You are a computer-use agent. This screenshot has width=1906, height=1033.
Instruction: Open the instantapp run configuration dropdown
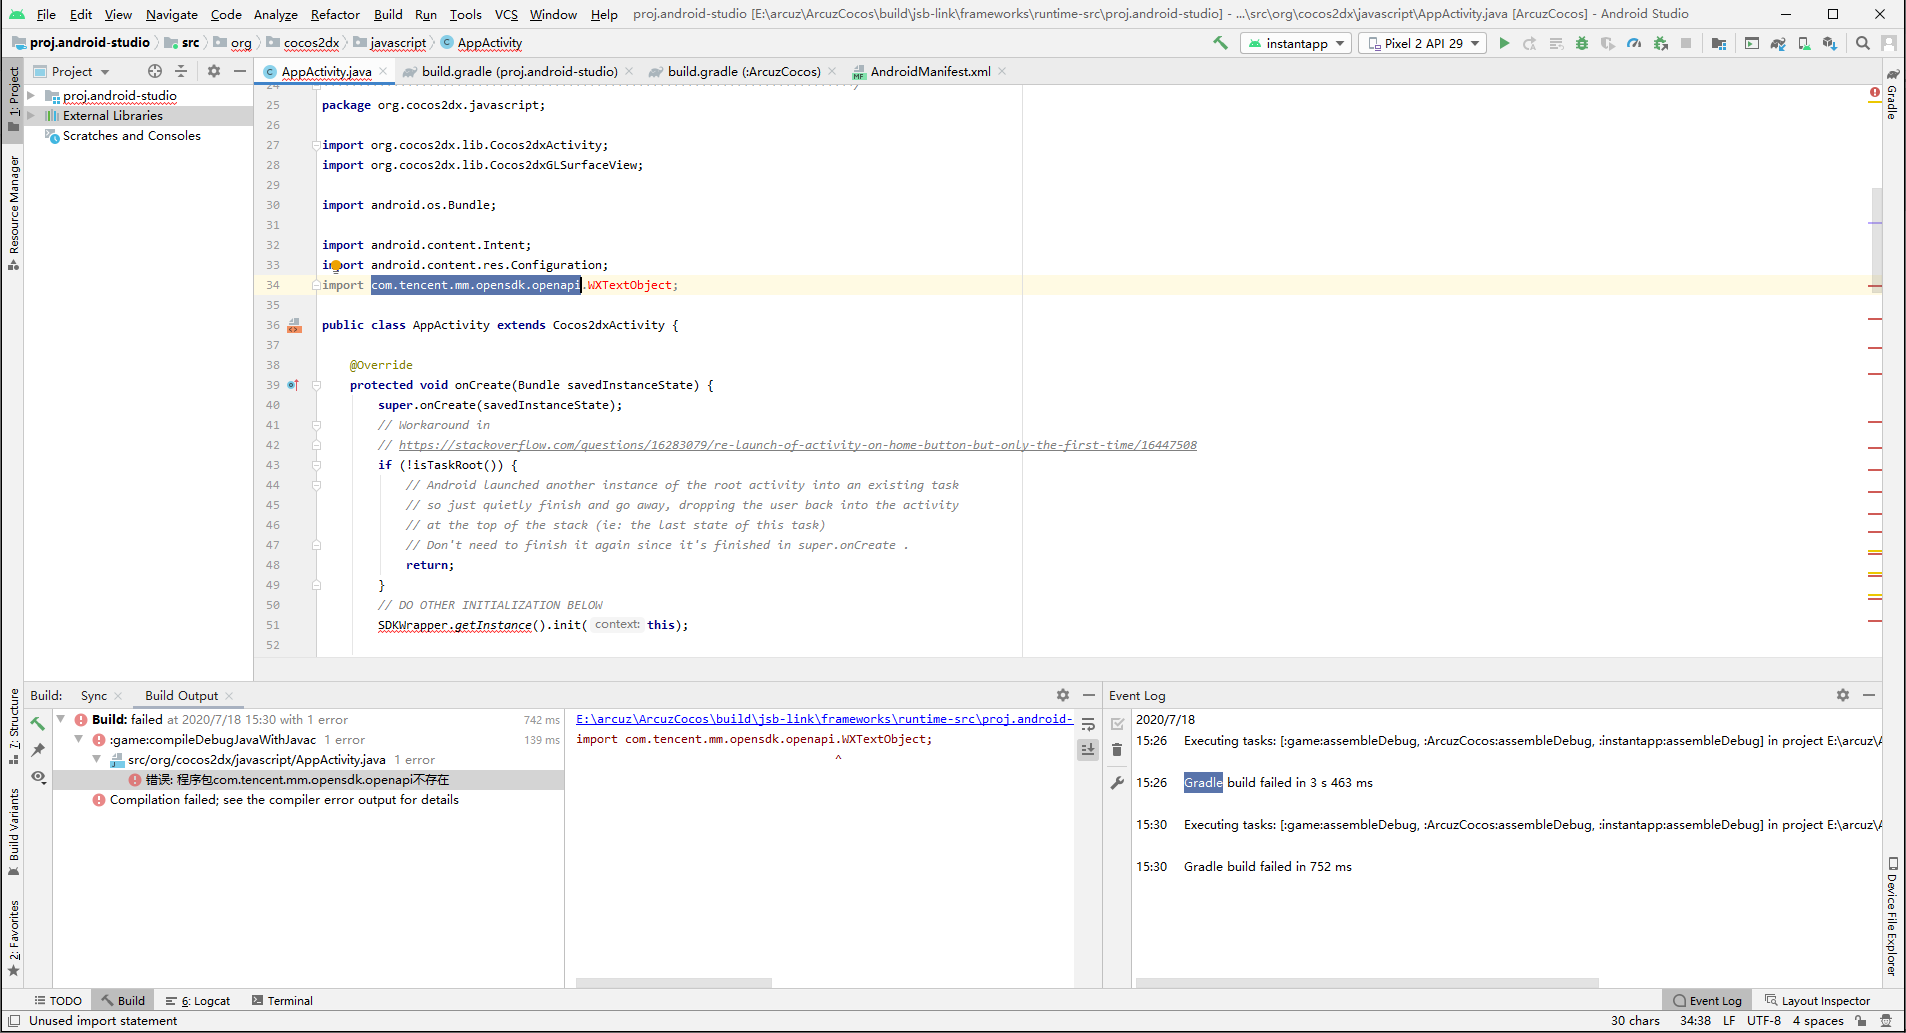click(1296, 43)
